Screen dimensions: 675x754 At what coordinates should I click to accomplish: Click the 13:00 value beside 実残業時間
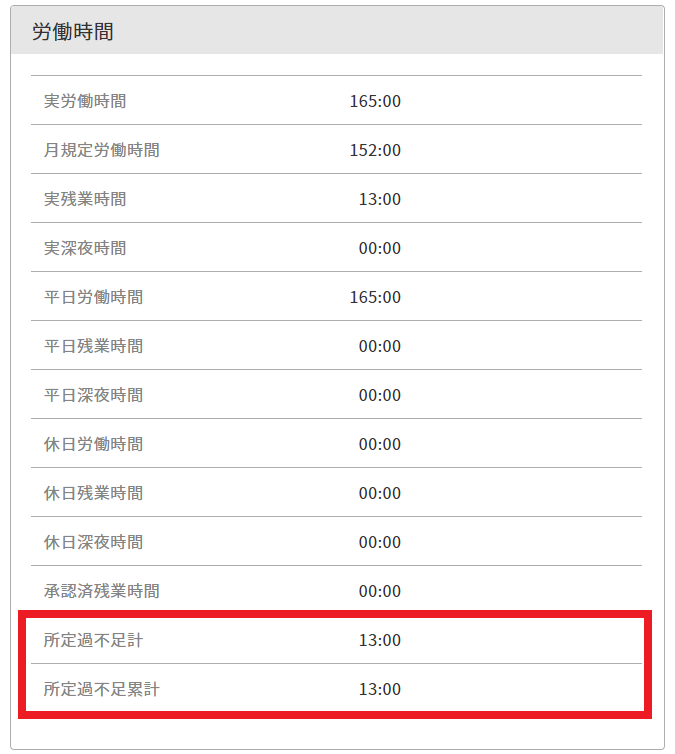click(x=380, y=199)
